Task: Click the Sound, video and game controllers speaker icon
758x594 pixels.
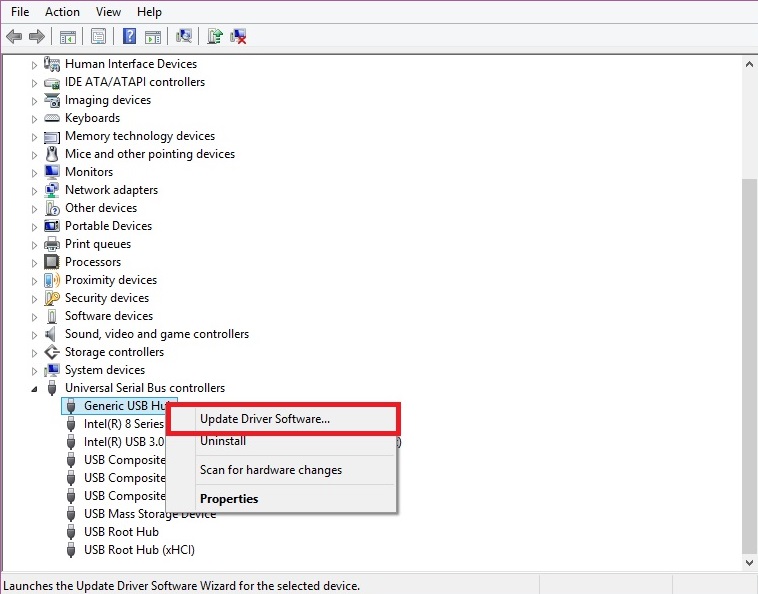Action: (51, 334)
